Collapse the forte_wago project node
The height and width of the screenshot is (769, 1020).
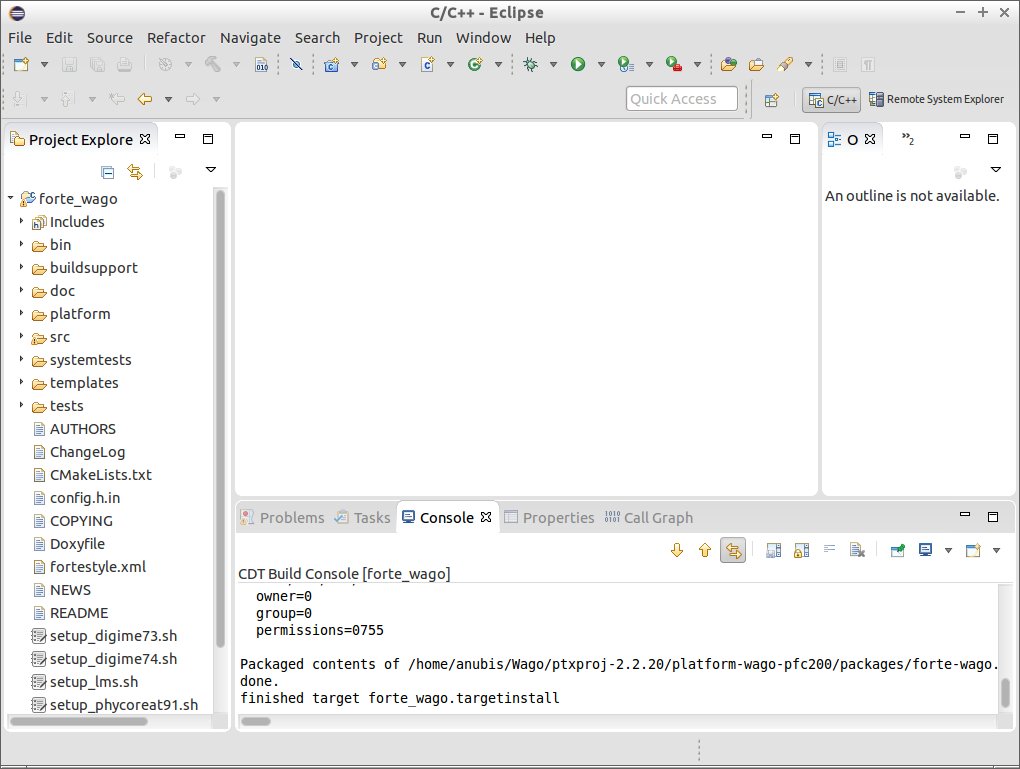10,199
